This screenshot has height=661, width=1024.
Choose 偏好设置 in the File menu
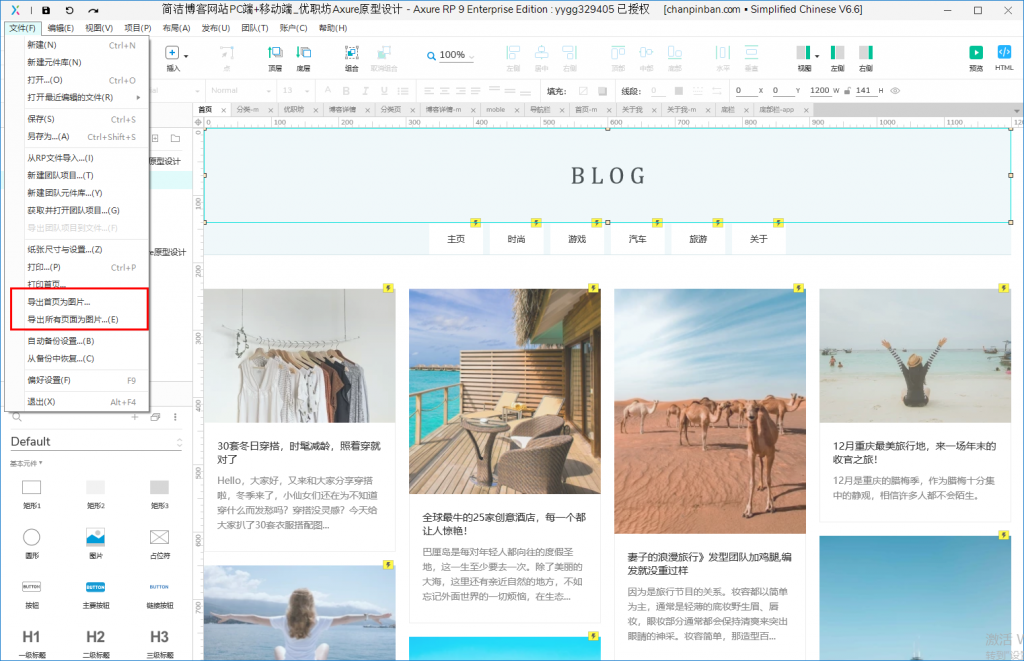[49, 380]
